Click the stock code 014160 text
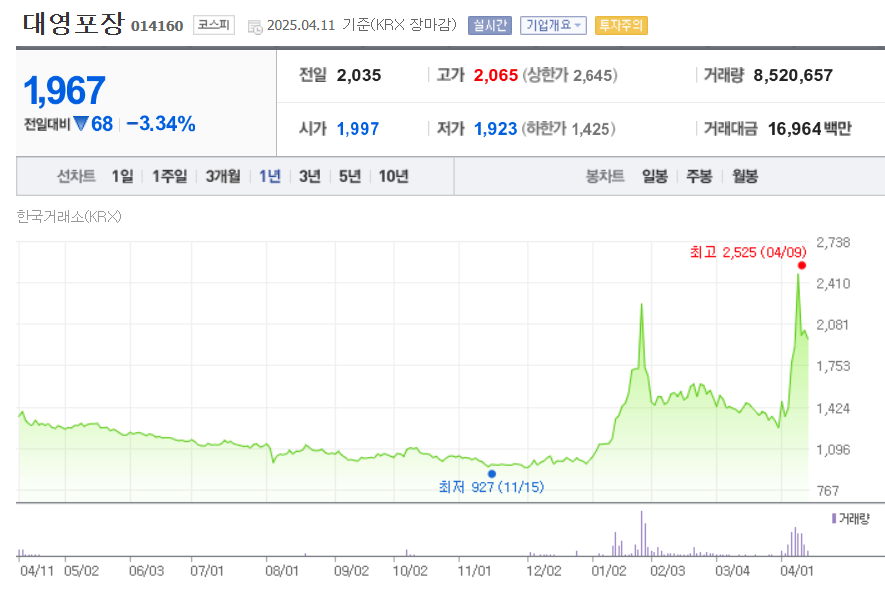The image size is (885, 605). [x=157, y=26]
